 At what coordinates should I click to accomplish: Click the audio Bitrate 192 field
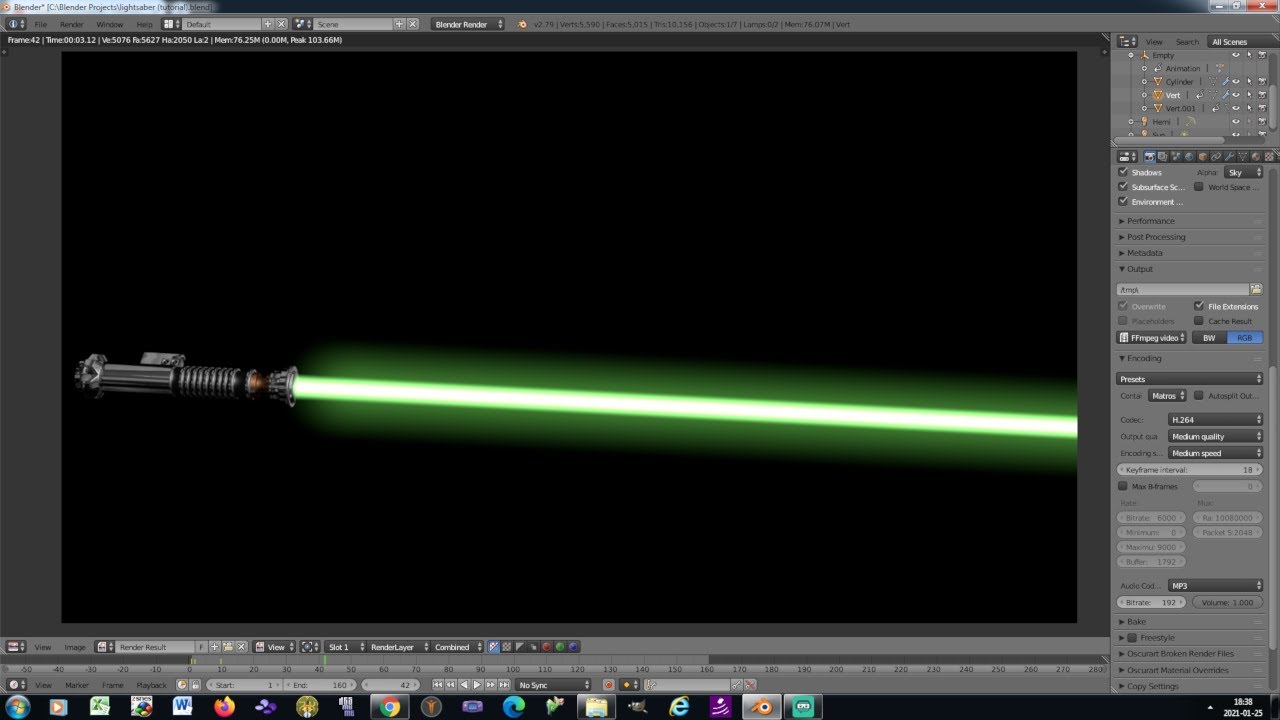[1152, 603]
